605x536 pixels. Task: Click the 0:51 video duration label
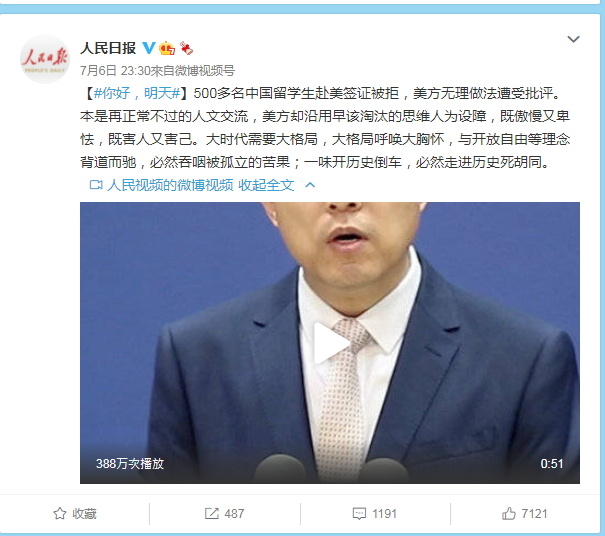552,463
